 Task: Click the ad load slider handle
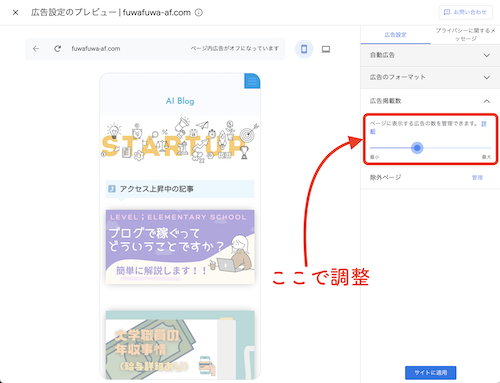[x=417, y=148]
